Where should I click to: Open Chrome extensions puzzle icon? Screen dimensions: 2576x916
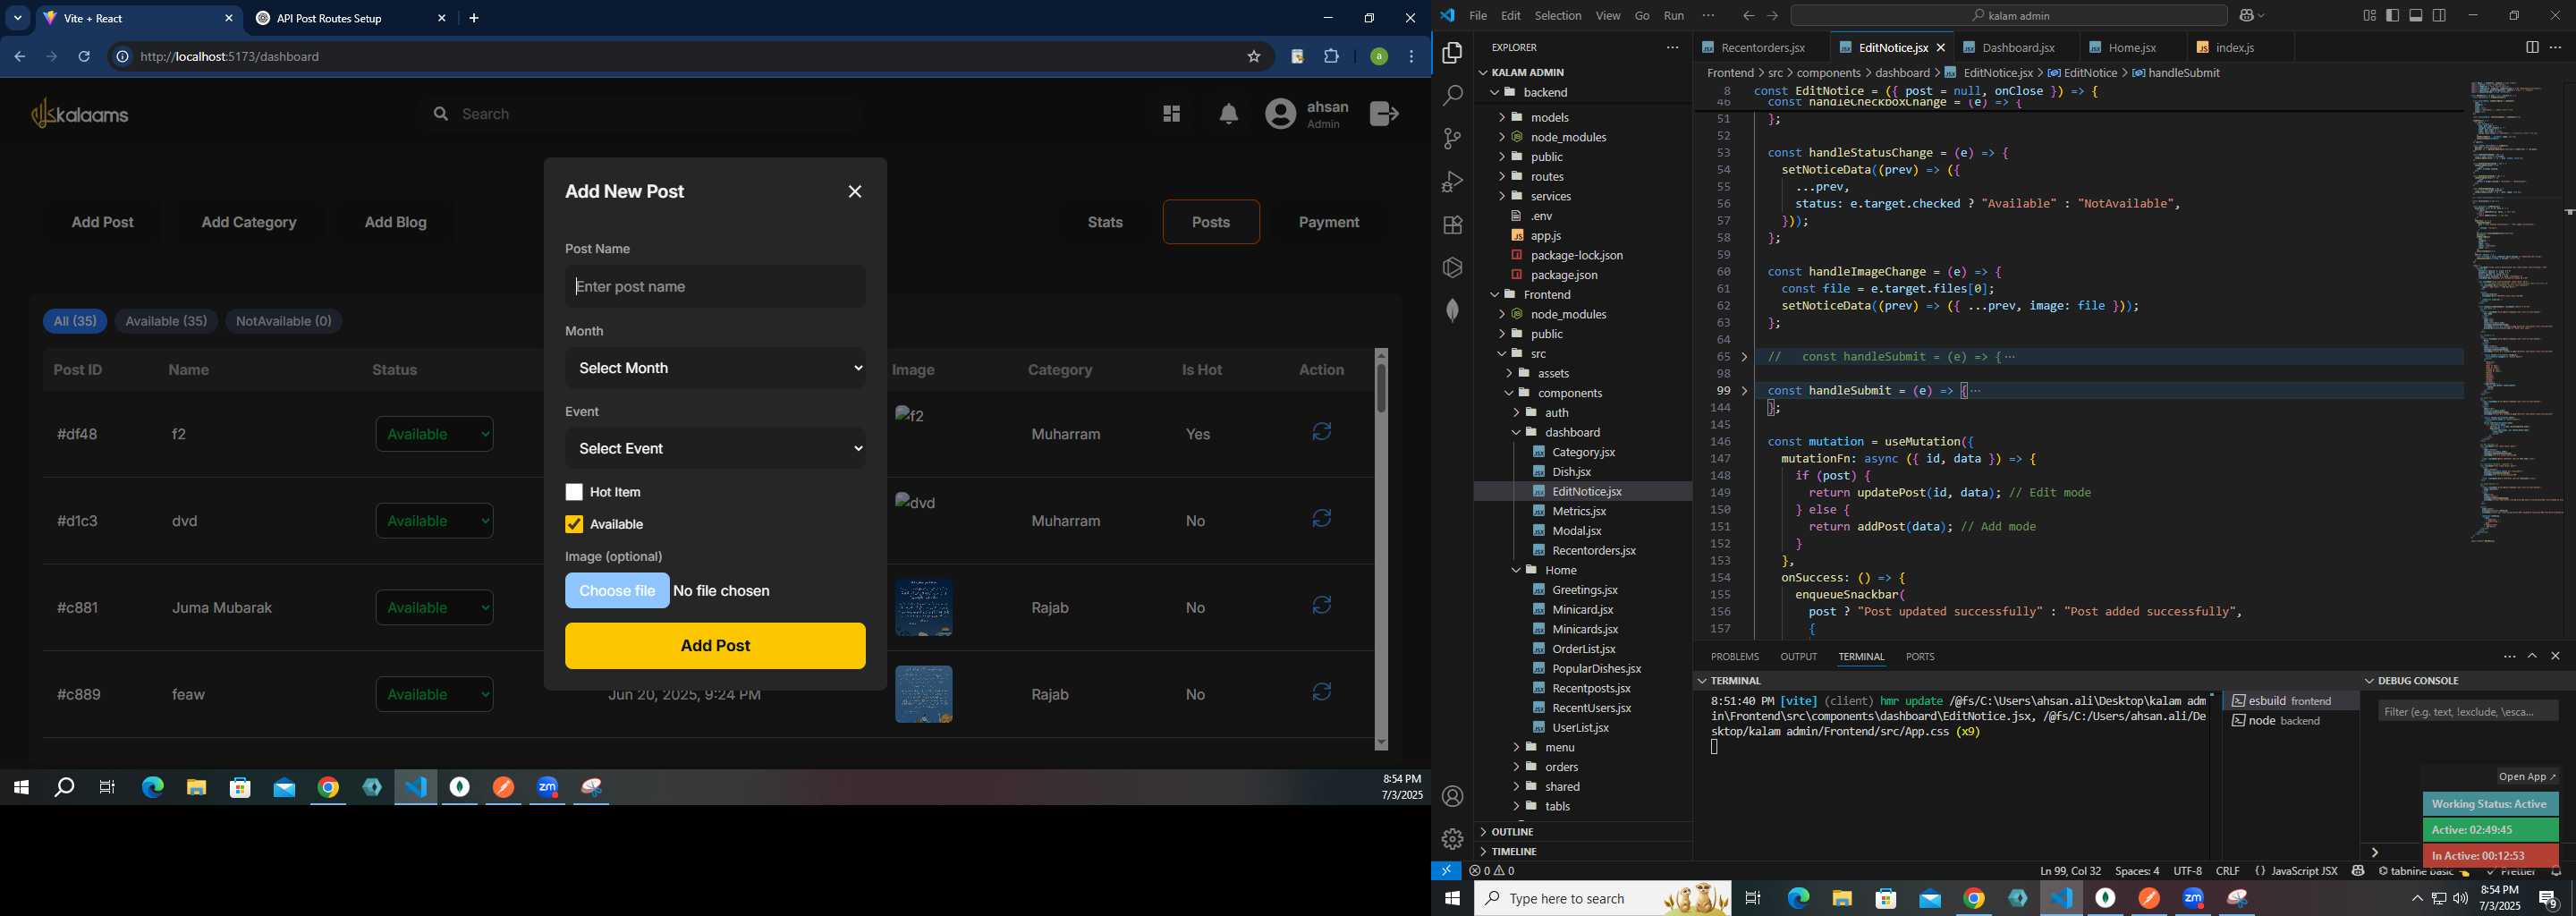[x=1332, y=57]
